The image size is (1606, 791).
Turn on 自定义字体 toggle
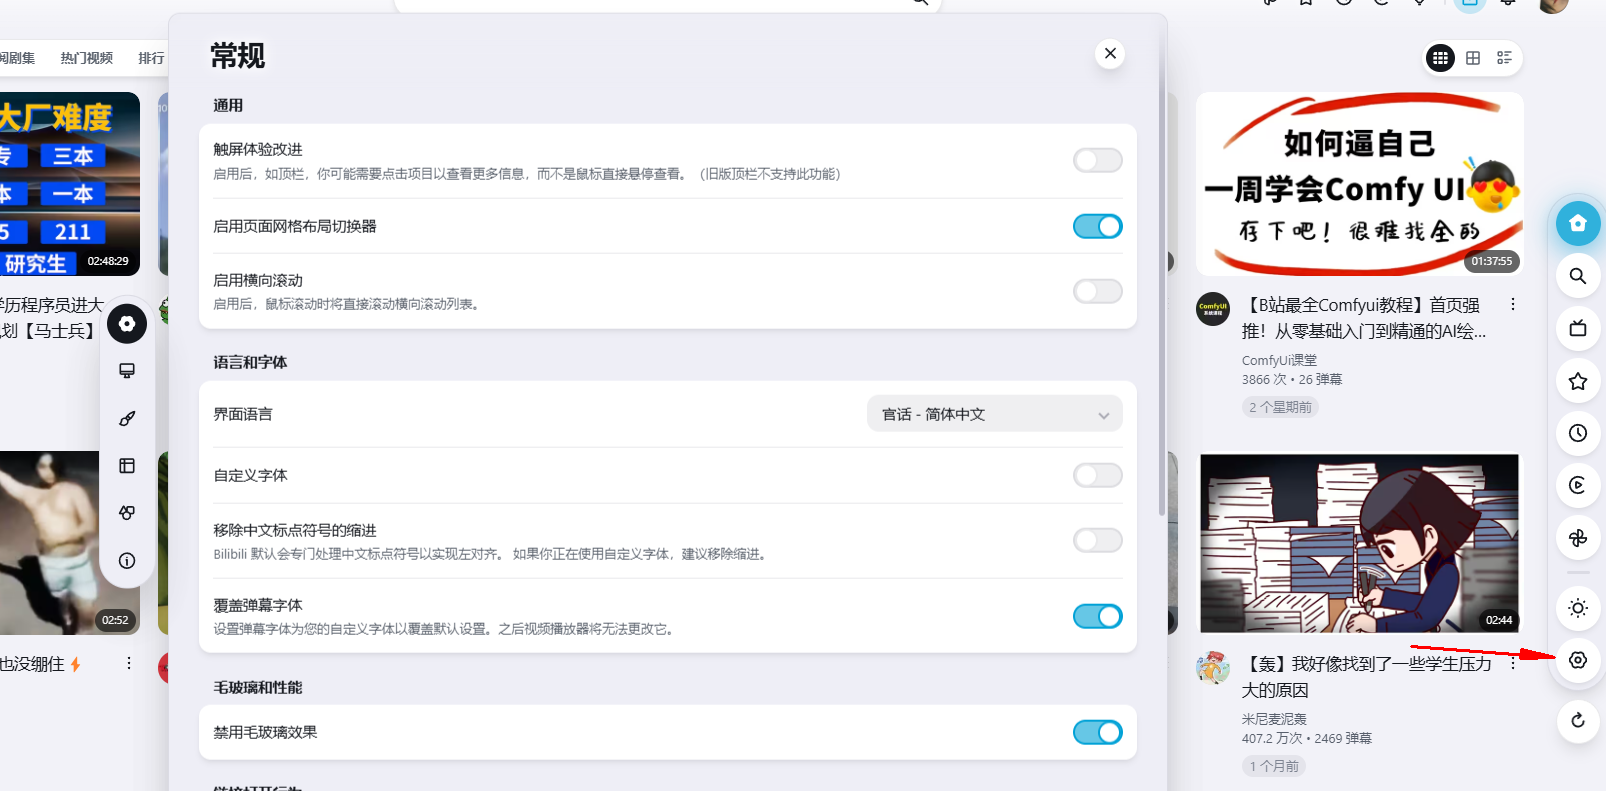coord(1098,475)
